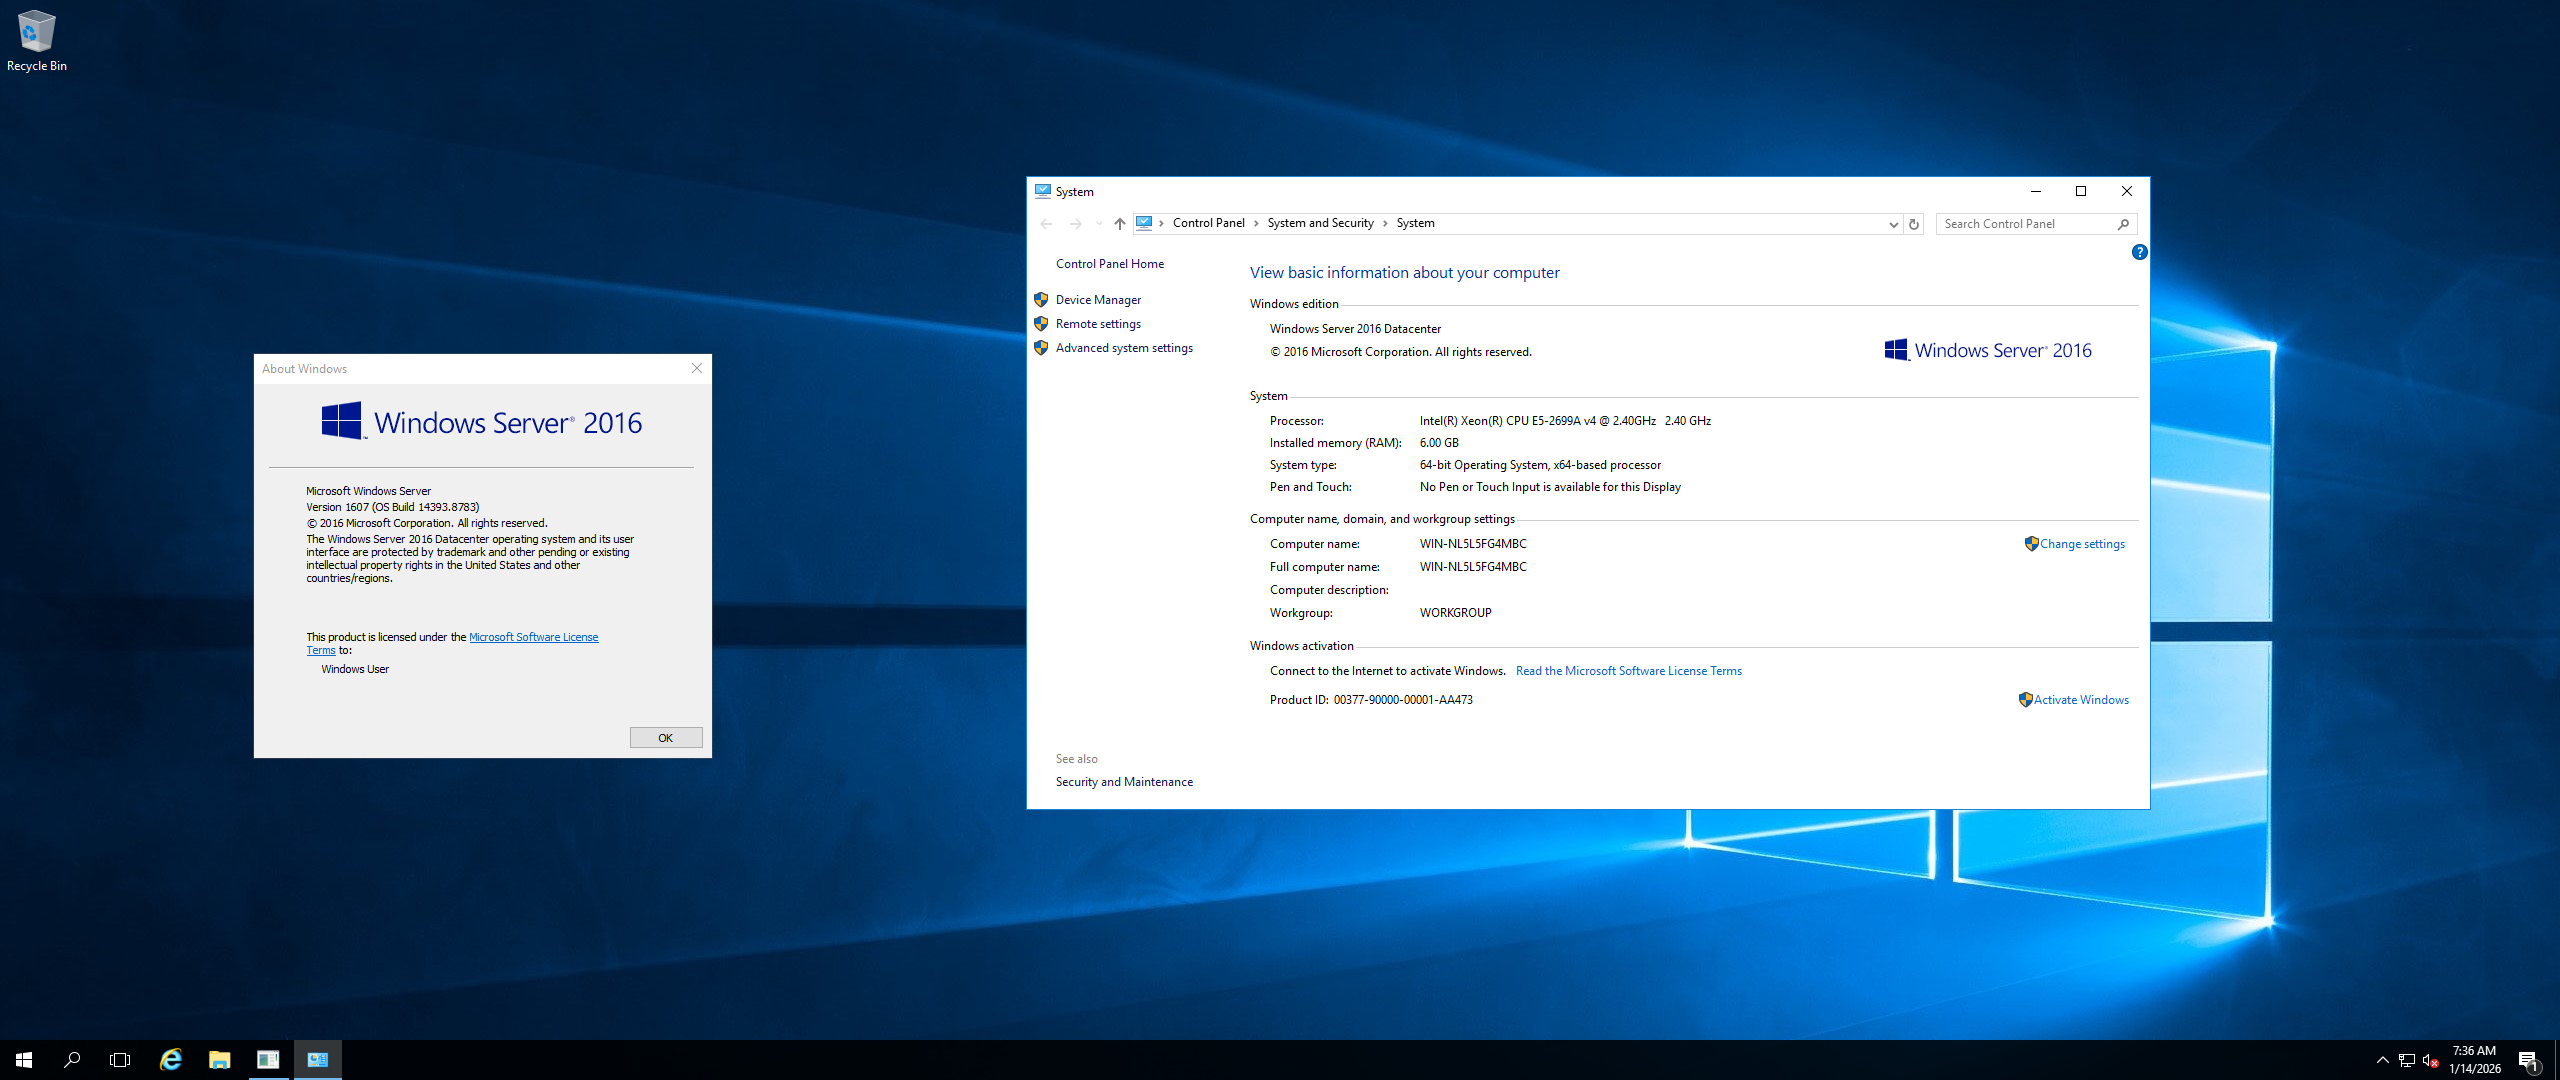Image resolution: width=2560 pixels, height=1080 pixels.
Task: Open the Action Center notifications icon
Action: [x=2528, y=1061]
